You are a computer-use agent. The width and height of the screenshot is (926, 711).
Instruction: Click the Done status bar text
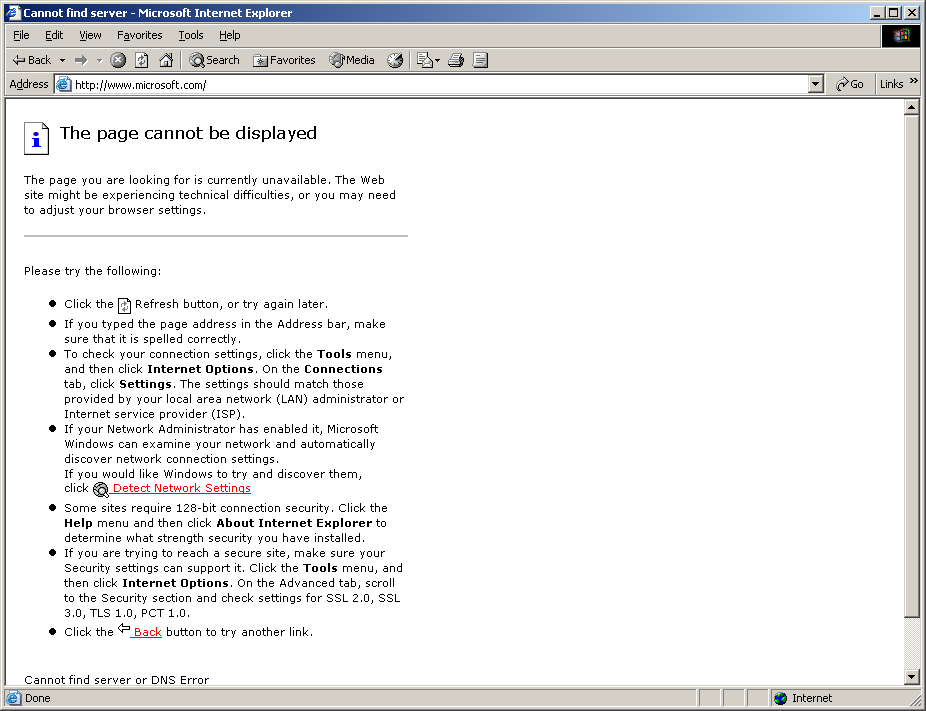pyautogui.click(x=38, y=699)
